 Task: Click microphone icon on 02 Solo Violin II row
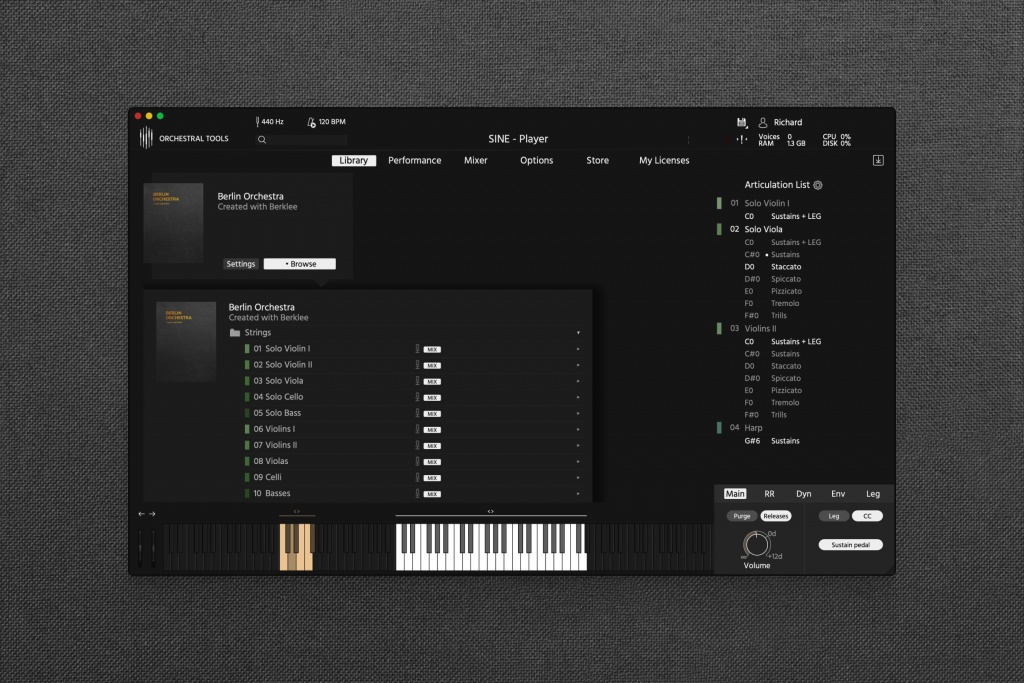tap(417, 365)
